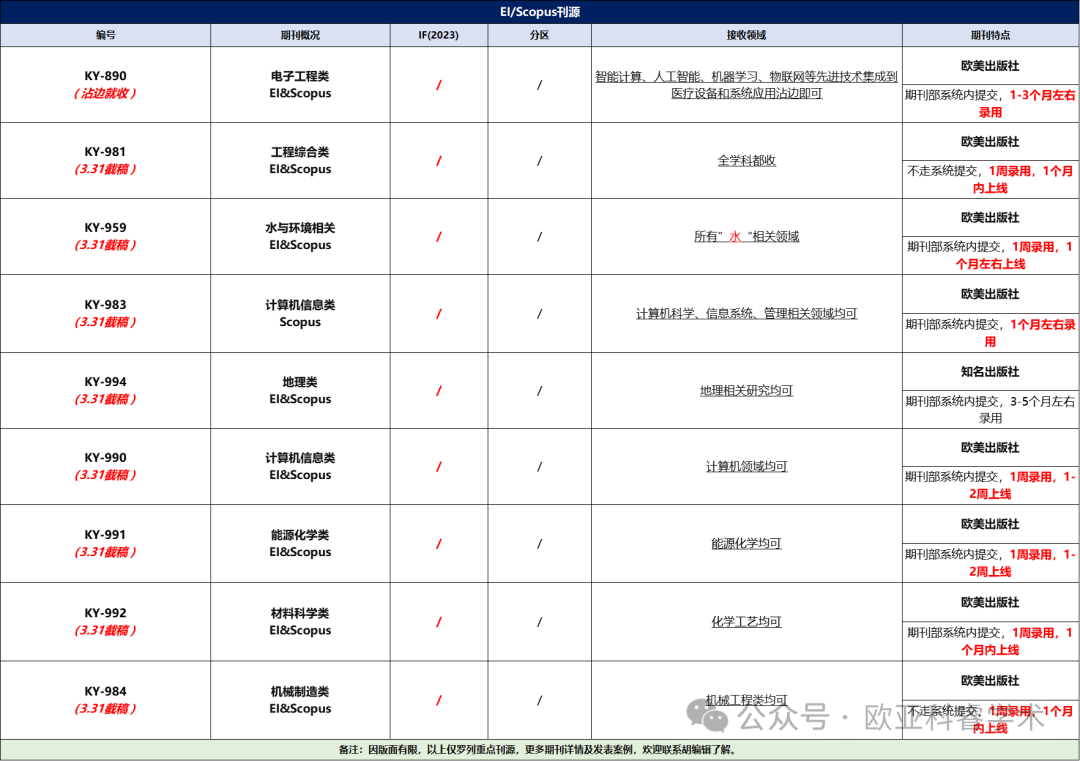Select the 分区 column header
Screen dimensions: 1080x761
click(x=539, y=35)
